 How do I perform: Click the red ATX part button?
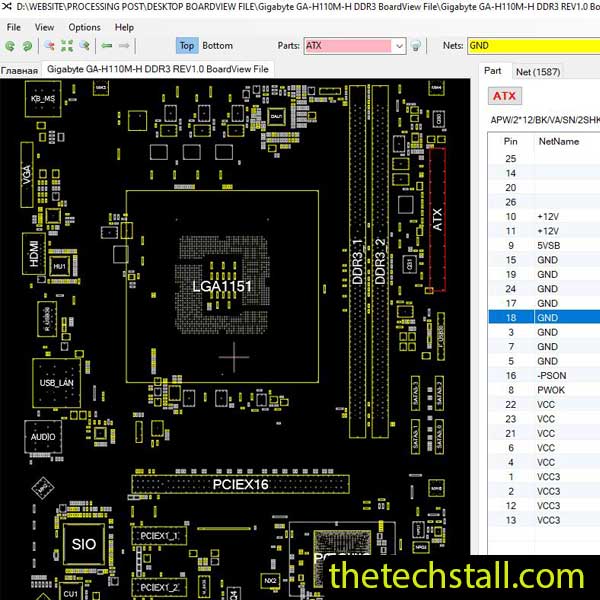(505, 96)
